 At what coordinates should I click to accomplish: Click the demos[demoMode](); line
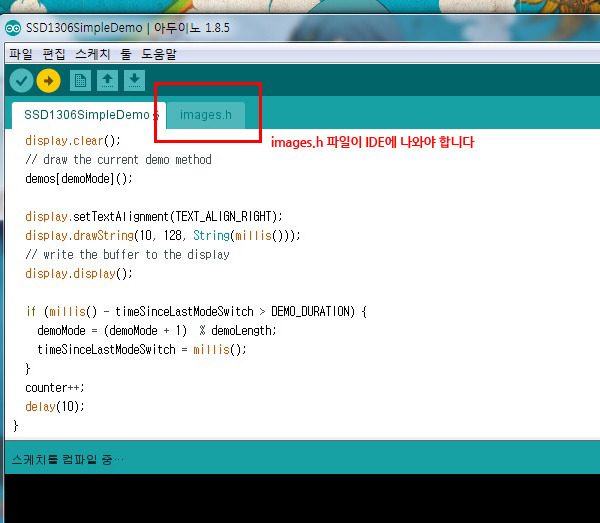click(79, 179)
